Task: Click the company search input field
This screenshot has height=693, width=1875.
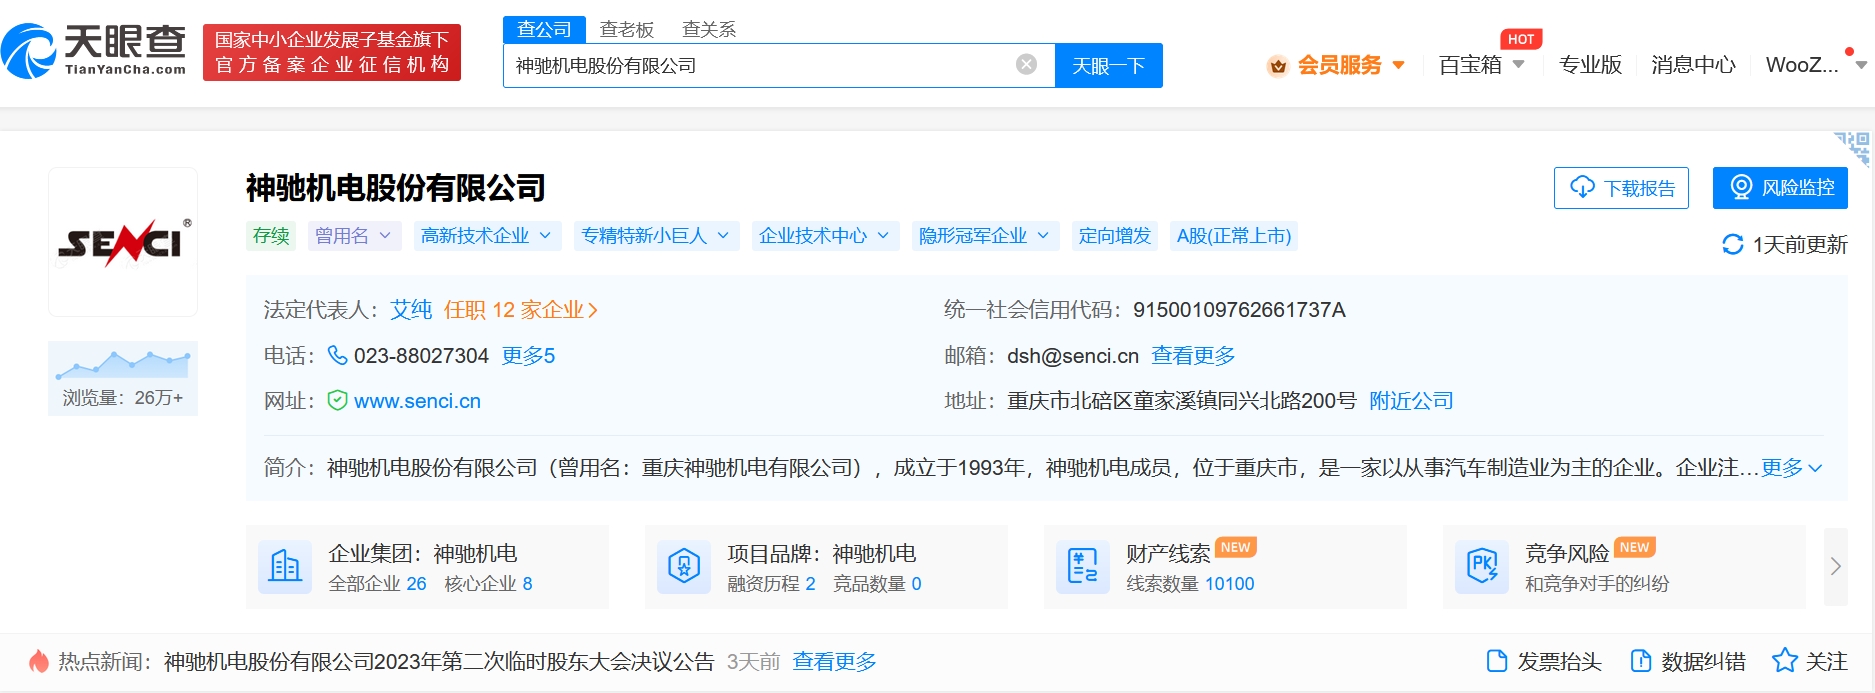Action: (760, 66)
